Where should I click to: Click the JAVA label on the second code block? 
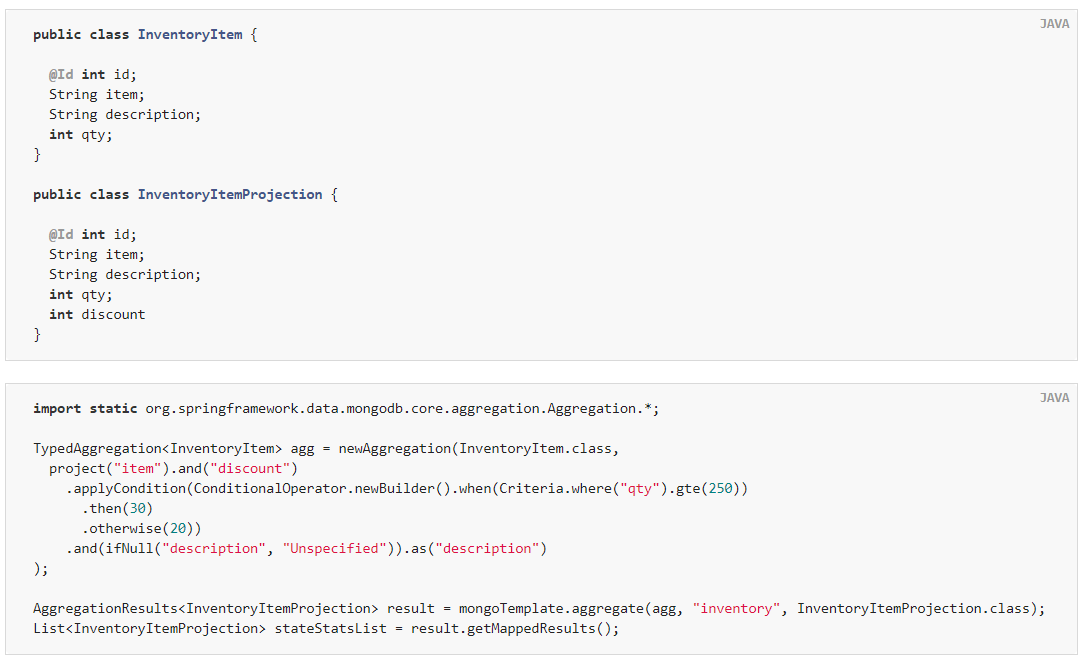1054,397
